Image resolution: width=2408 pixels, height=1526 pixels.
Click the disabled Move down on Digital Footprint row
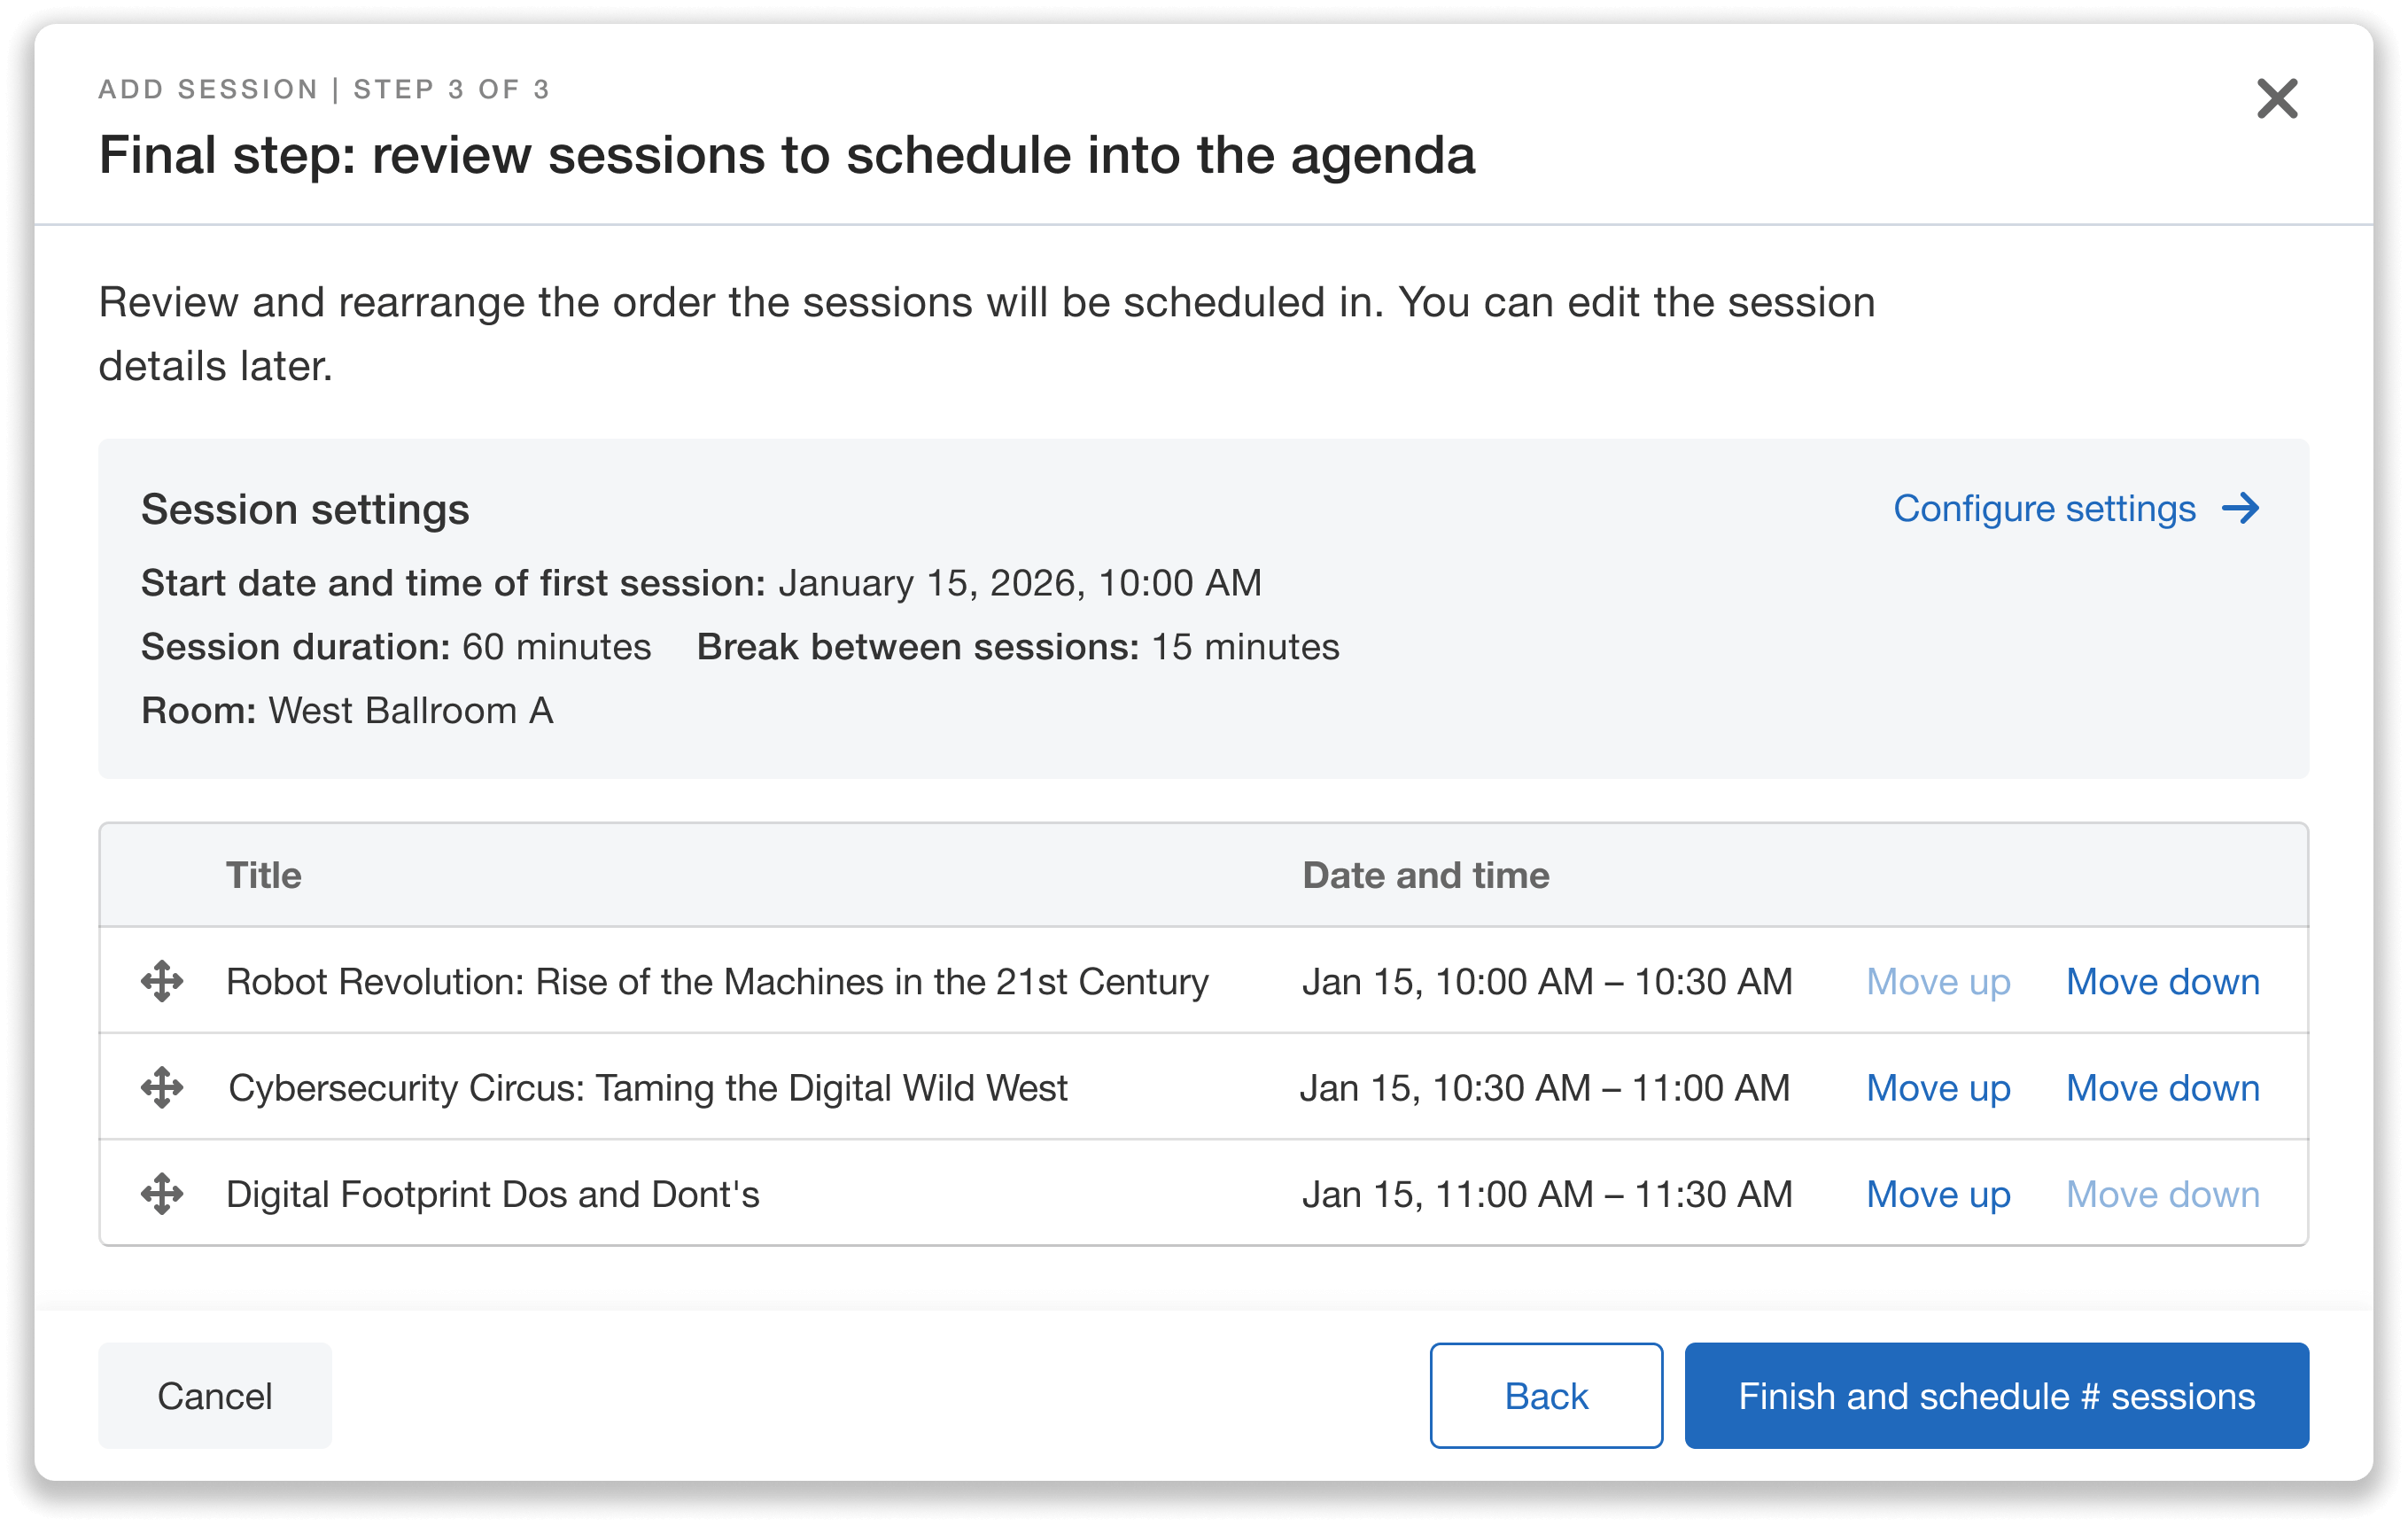[x=2163, y=1194]
